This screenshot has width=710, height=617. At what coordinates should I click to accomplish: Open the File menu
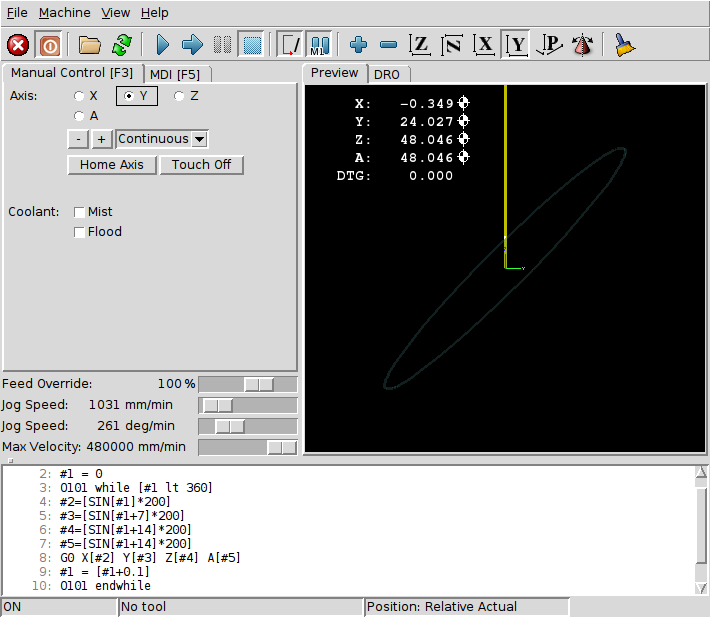tap(17, 13)
